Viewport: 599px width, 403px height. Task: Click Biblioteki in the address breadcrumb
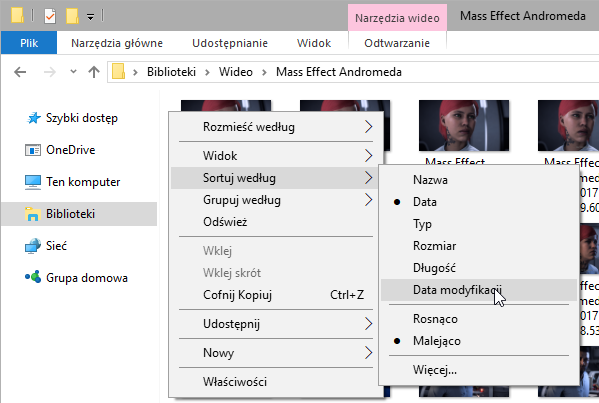tap(172, 72)
